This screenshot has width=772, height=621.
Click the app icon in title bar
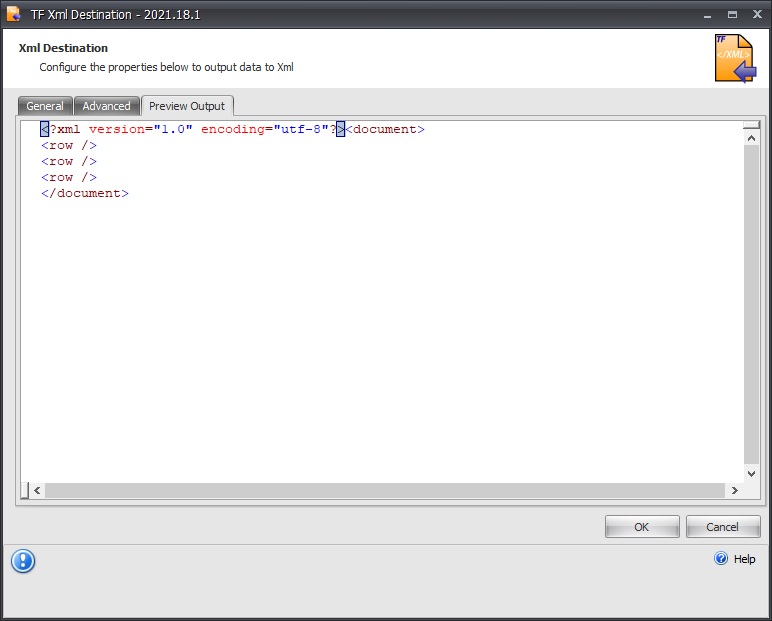tap(14, 14)
